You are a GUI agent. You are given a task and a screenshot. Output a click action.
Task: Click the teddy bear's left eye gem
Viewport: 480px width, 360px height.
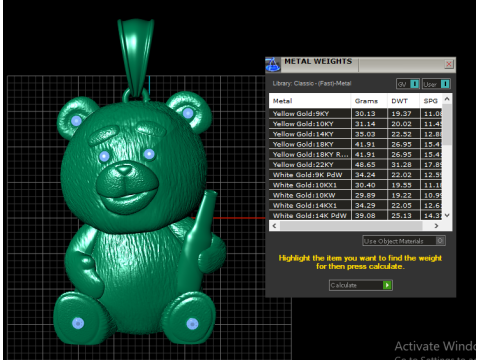[104, 156]
